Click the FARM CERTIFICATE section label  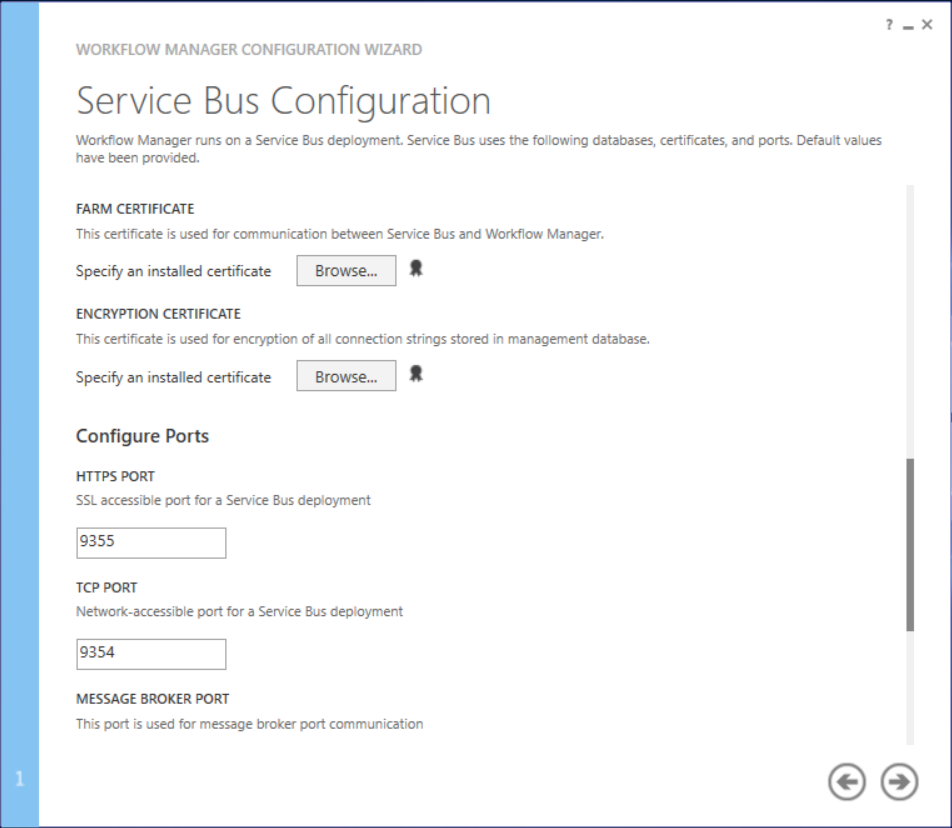click(135, 209)
